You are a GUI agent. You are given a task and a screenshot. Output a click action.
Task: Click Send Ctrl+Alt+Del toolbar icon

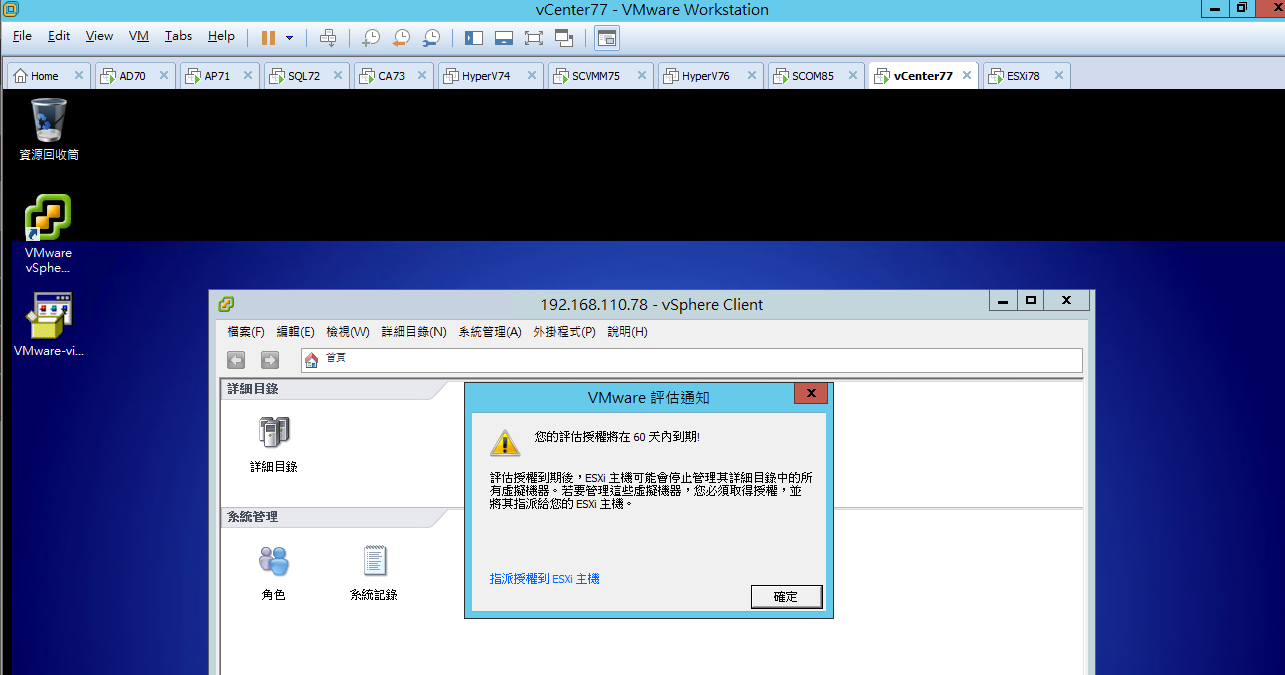327,37
